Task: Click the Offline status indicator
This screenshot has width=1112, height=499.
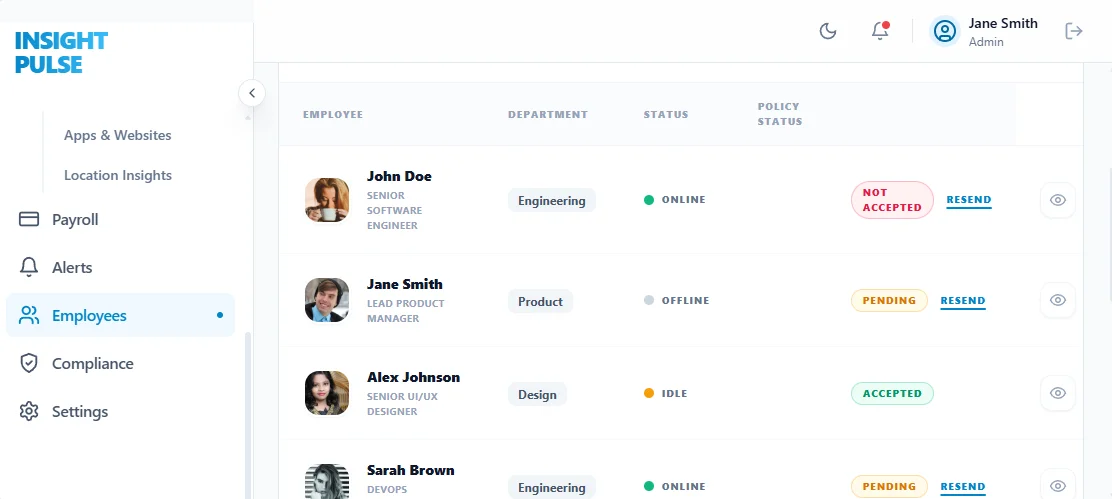Action: [x=677, y=301]
